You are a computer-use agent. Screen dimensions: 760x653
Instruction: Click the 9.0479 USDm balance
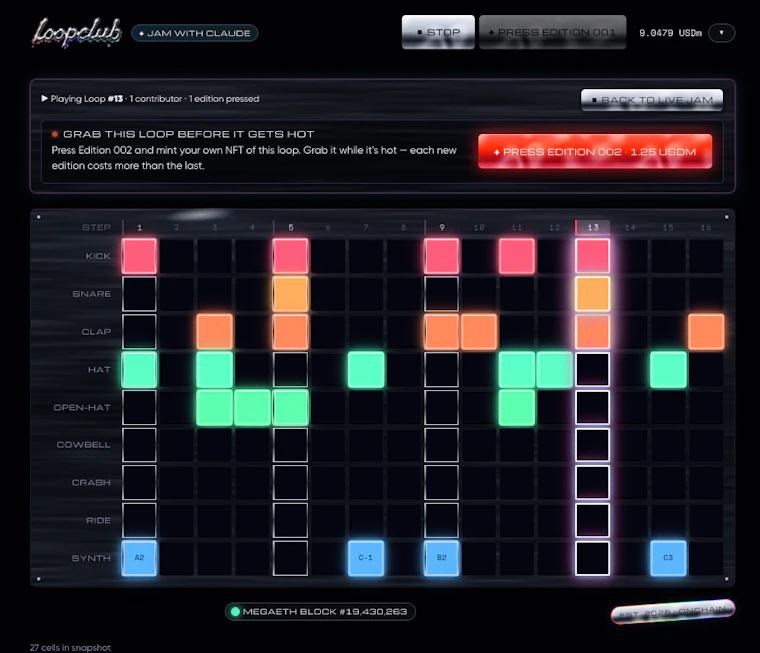coord(670,33)
